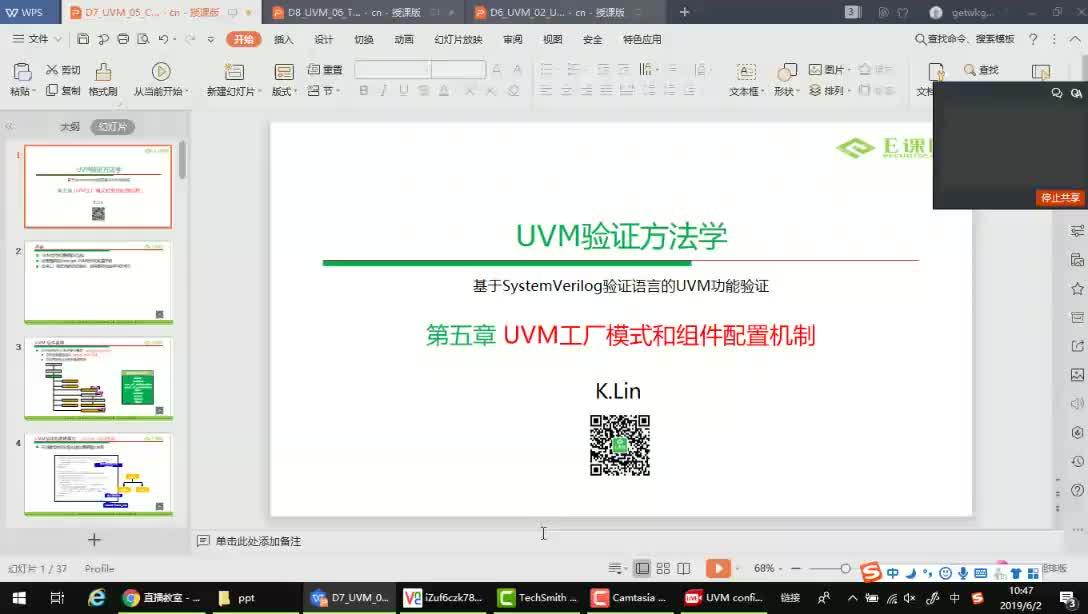1088x614 pixels.
Task: Open a new document tab with plus
Action: (x=684, y=12)
